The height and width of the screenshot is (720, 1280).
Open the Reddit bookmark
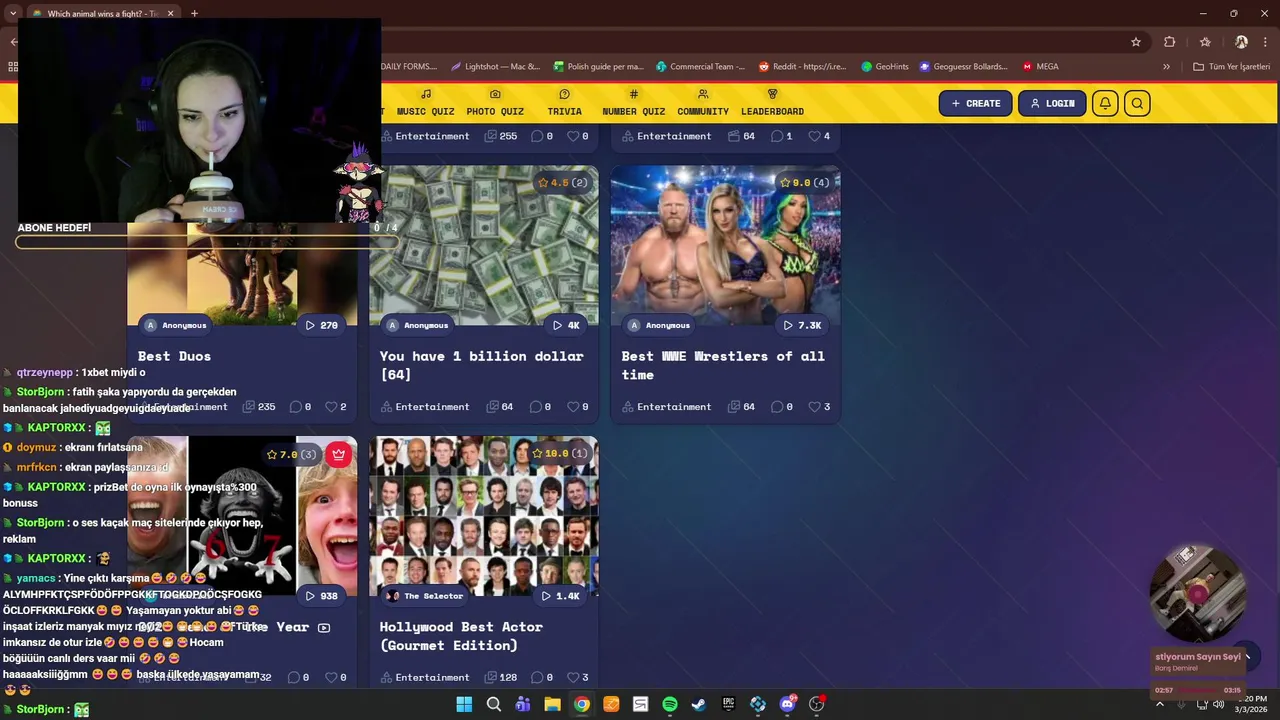[x=803, y=66]
